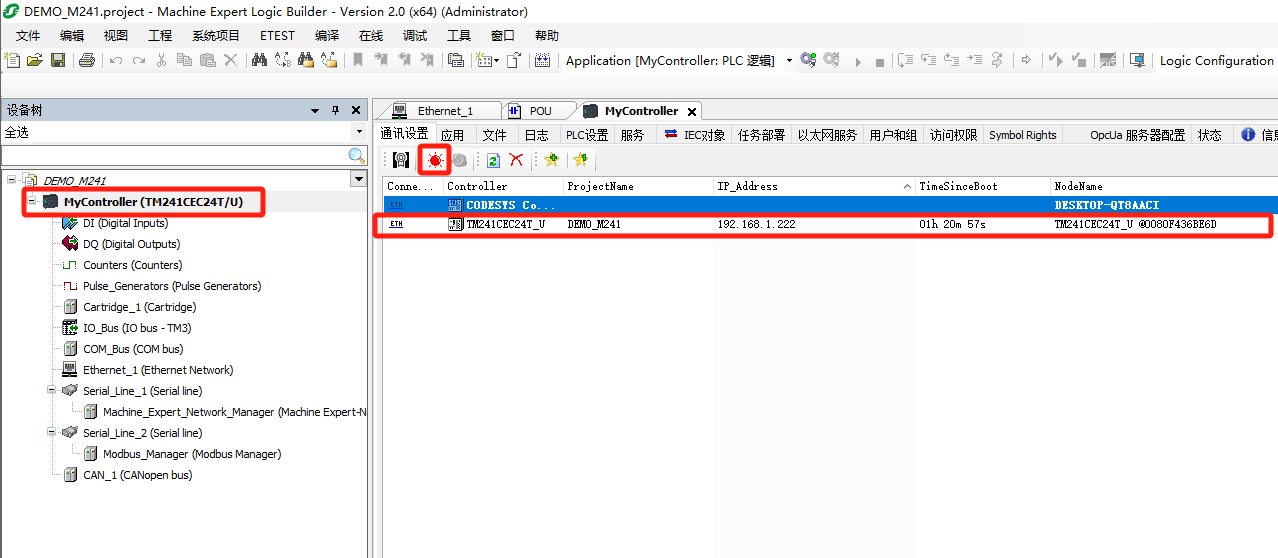Open the Application selector dropdown arrow
This screenshot has width=1278, height=558.
point(789,61)
